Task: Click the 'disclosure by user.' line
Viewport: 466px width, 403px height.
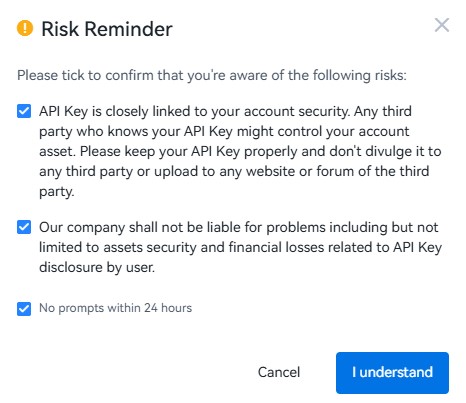Action: click(97, 267)
